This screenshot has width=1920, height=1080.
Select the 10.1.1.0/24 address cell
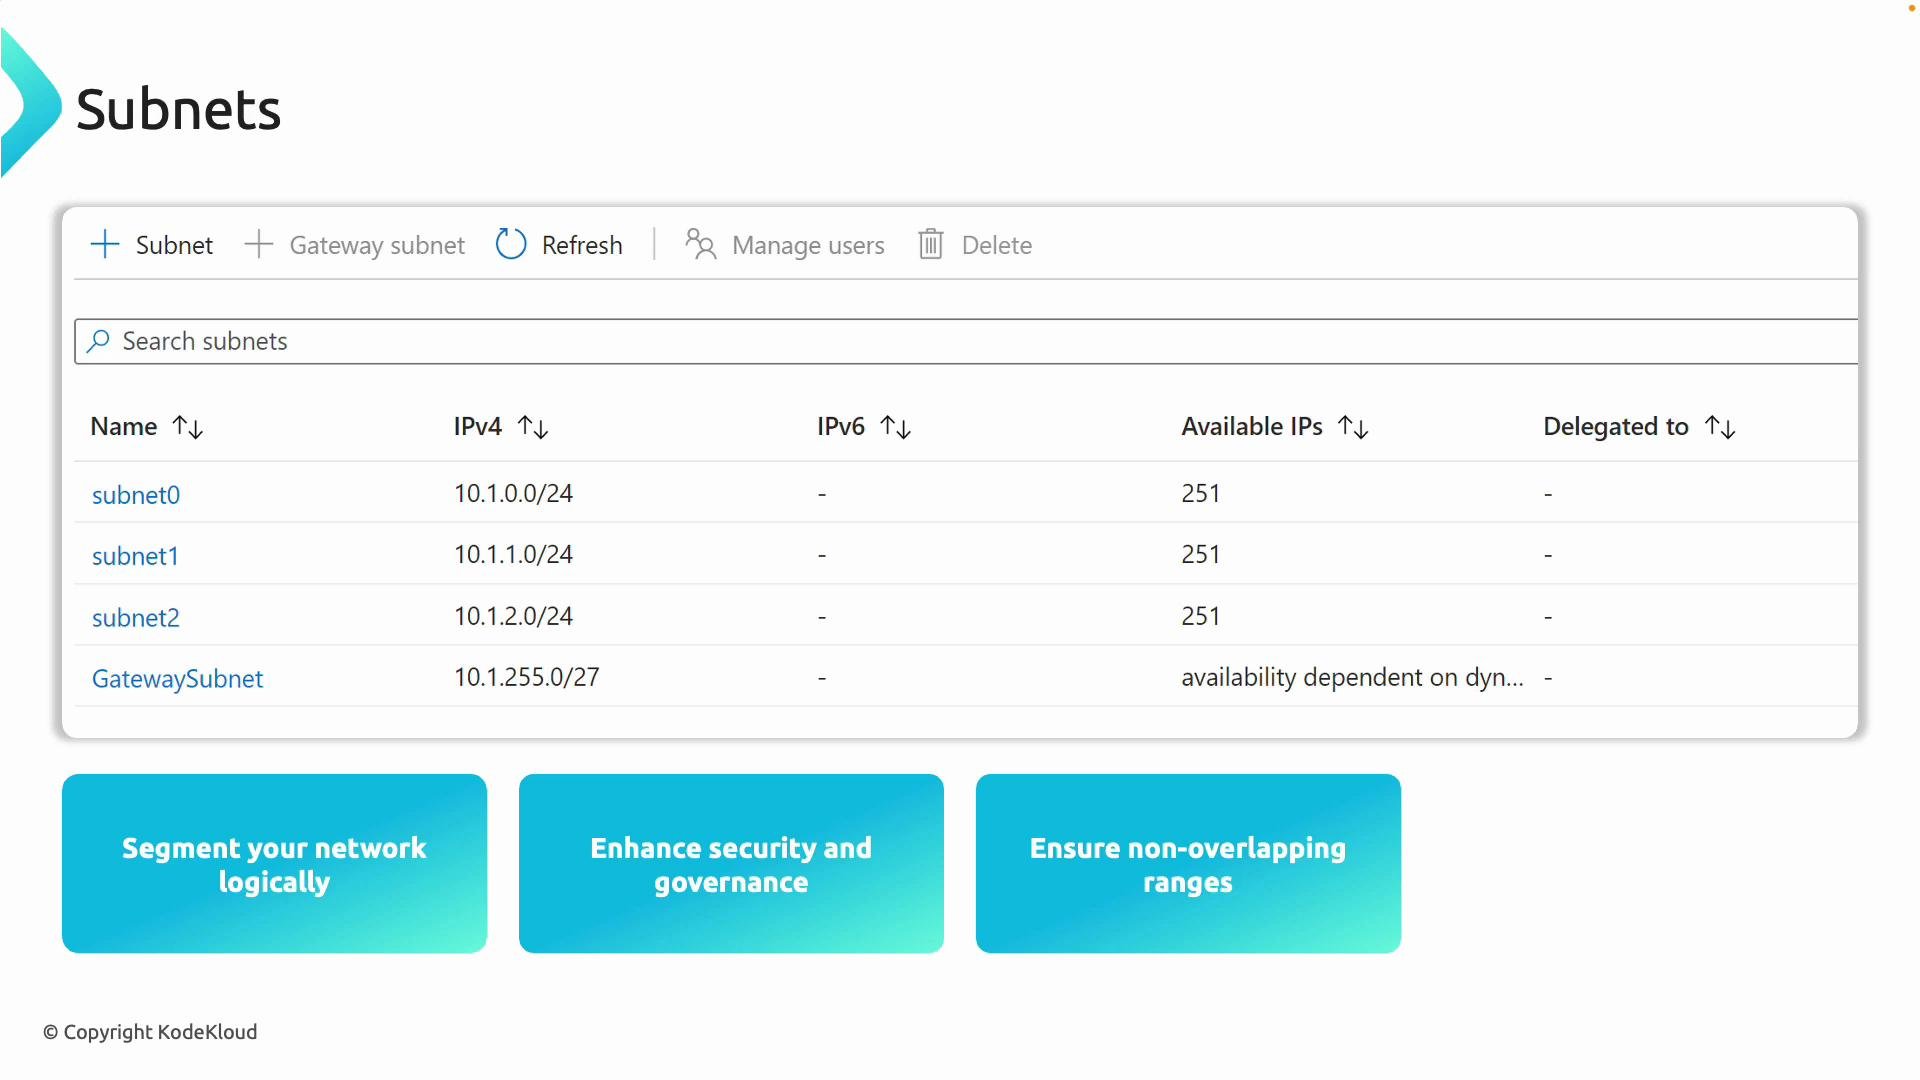[x=514, y=555]
